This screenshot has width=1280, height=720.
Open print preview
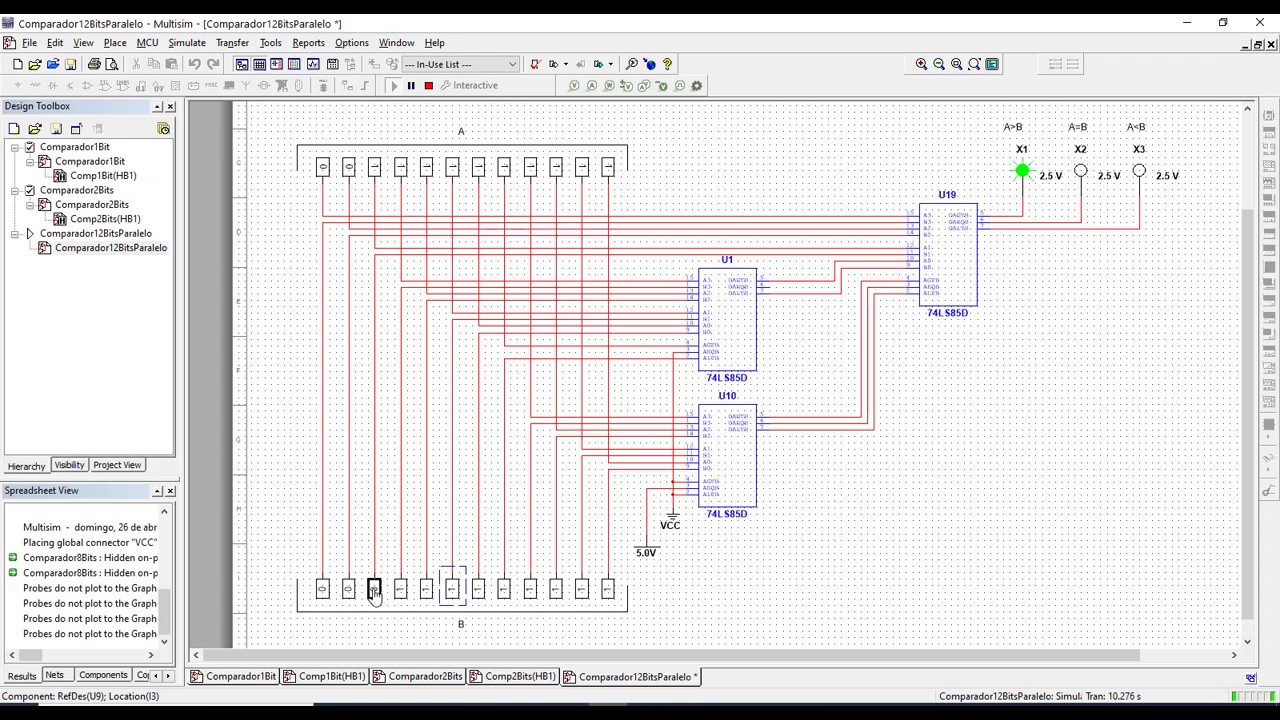tap(111, 64)
